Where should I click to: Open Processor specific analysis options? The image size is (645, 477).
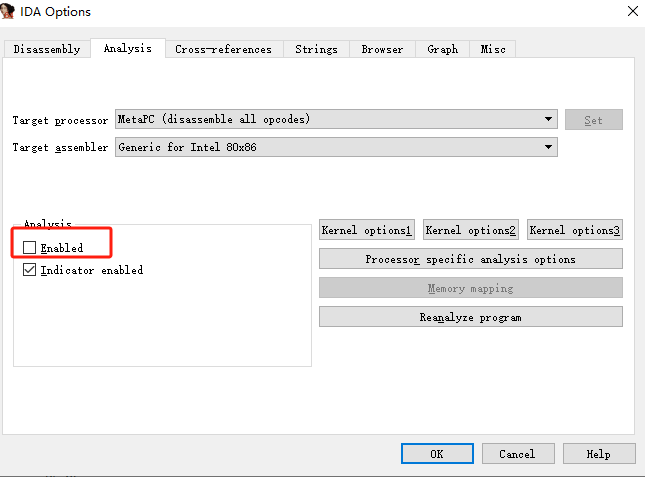click(470, 259)
